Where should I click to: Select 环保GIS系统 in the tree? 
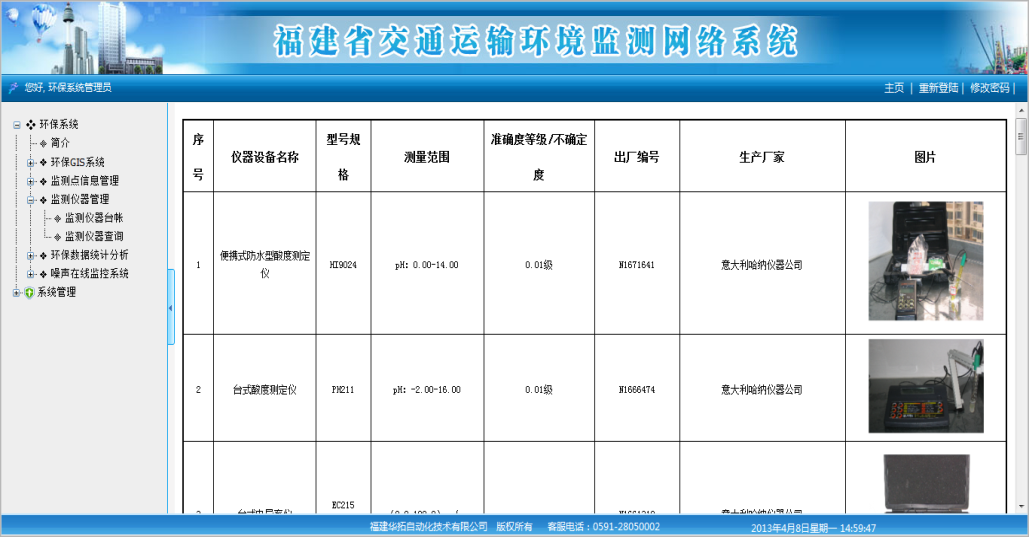click(77, 162)
